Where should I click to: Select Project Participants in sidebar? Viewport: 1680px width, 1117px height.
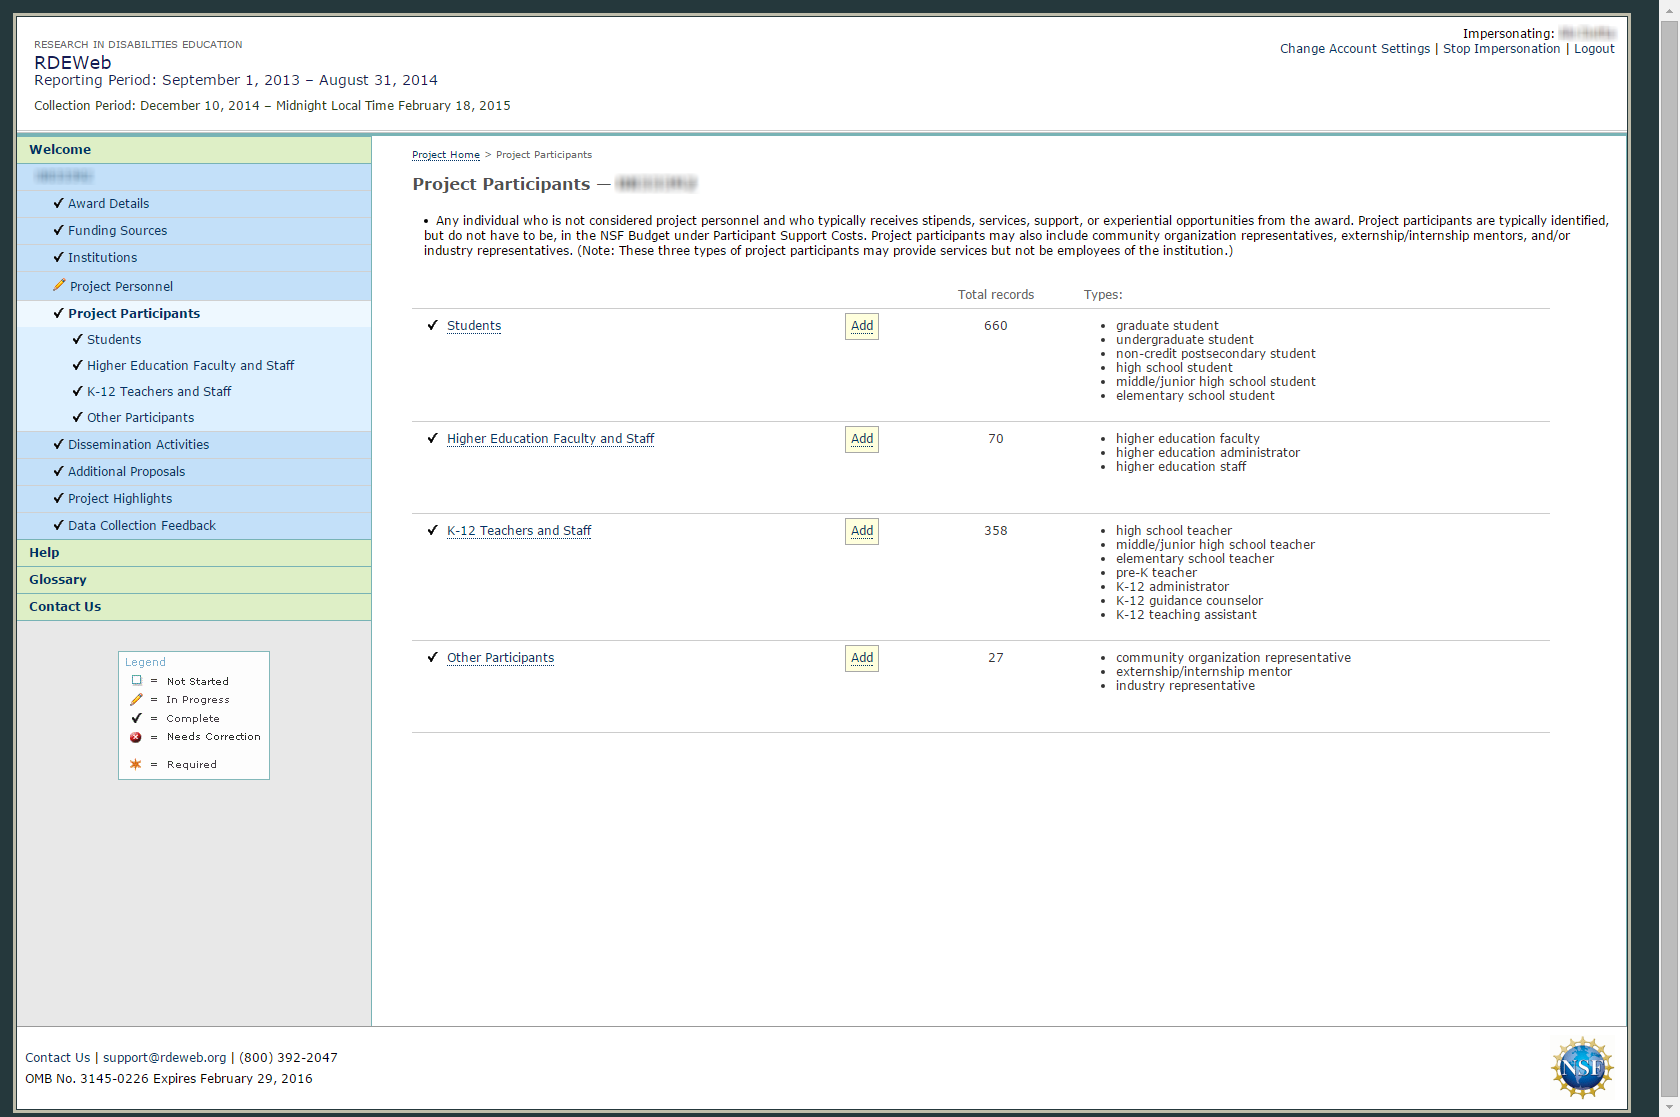tap(134, 313)
